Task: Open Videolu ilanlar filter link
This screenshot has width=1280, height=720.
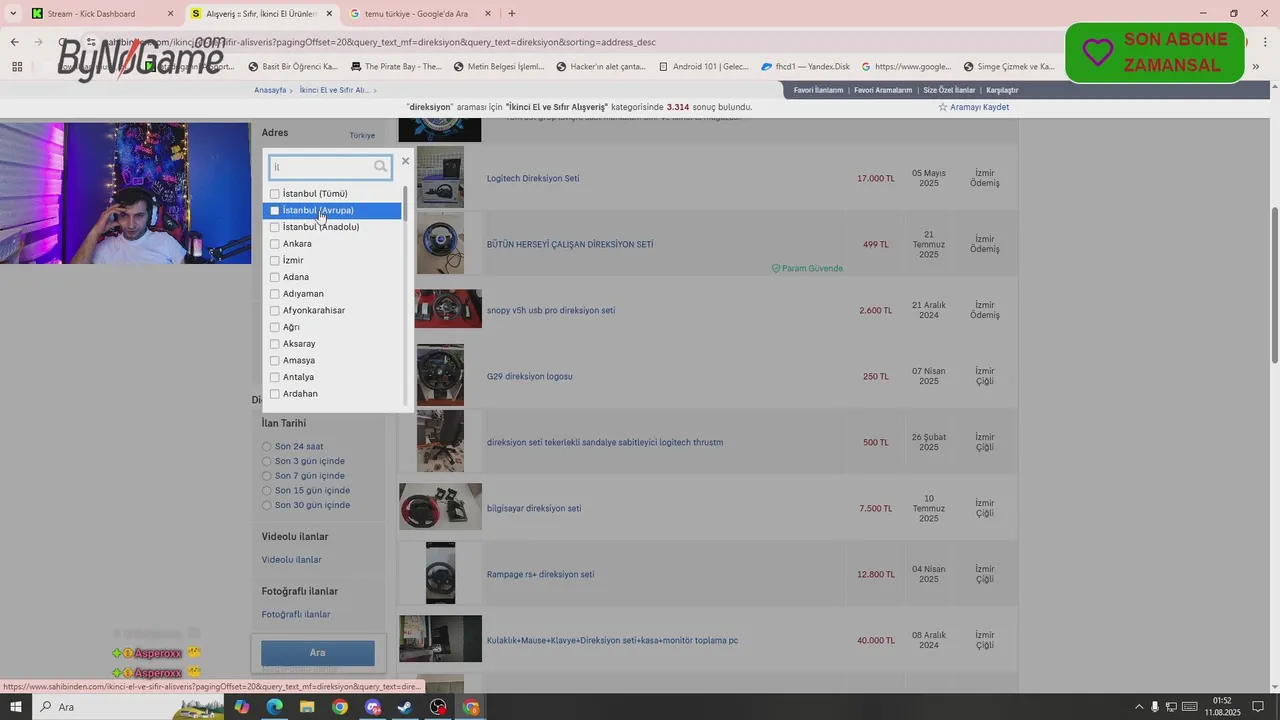Action: (292, 560)
